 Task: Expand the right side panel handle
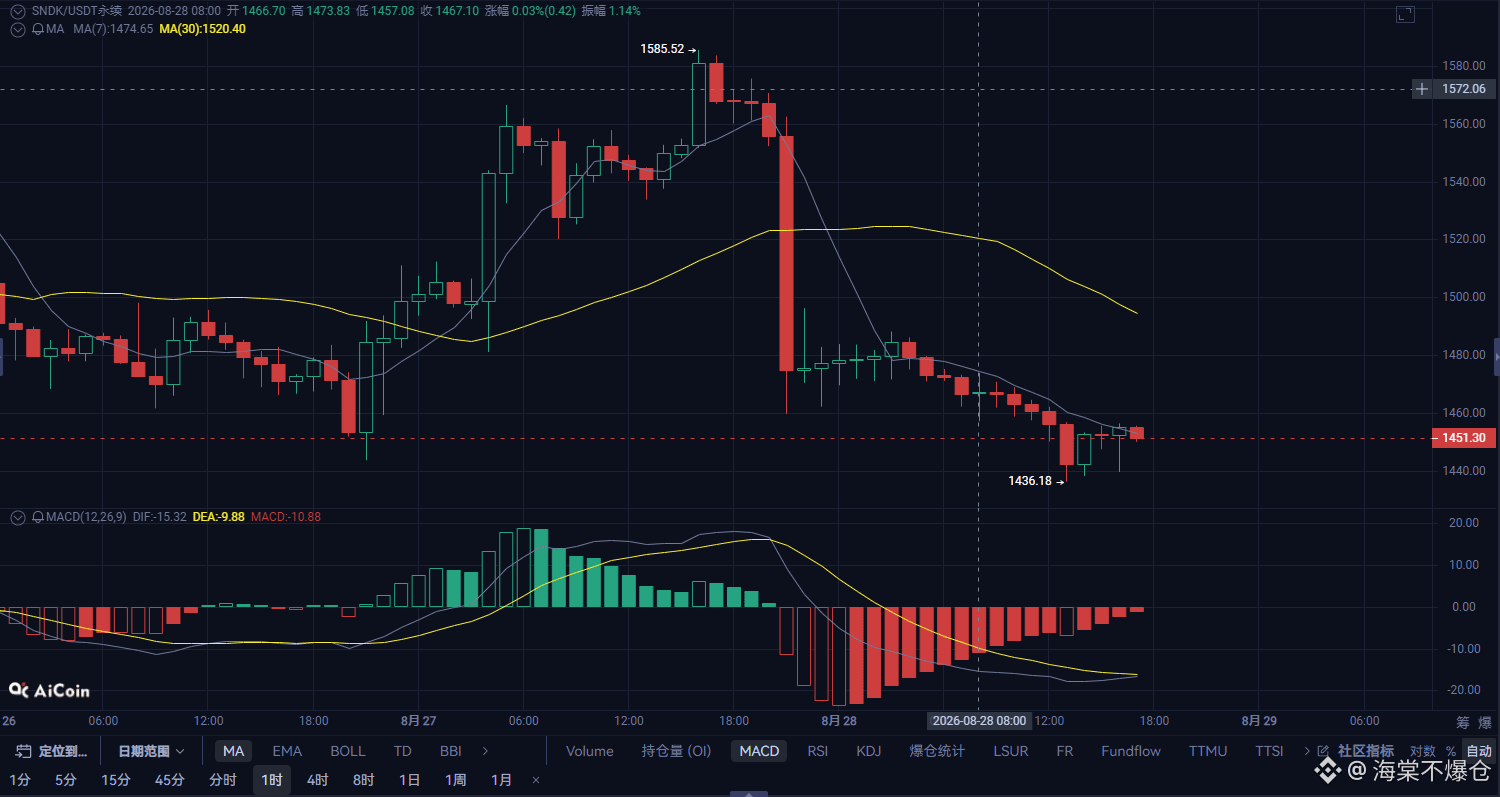1496,357
